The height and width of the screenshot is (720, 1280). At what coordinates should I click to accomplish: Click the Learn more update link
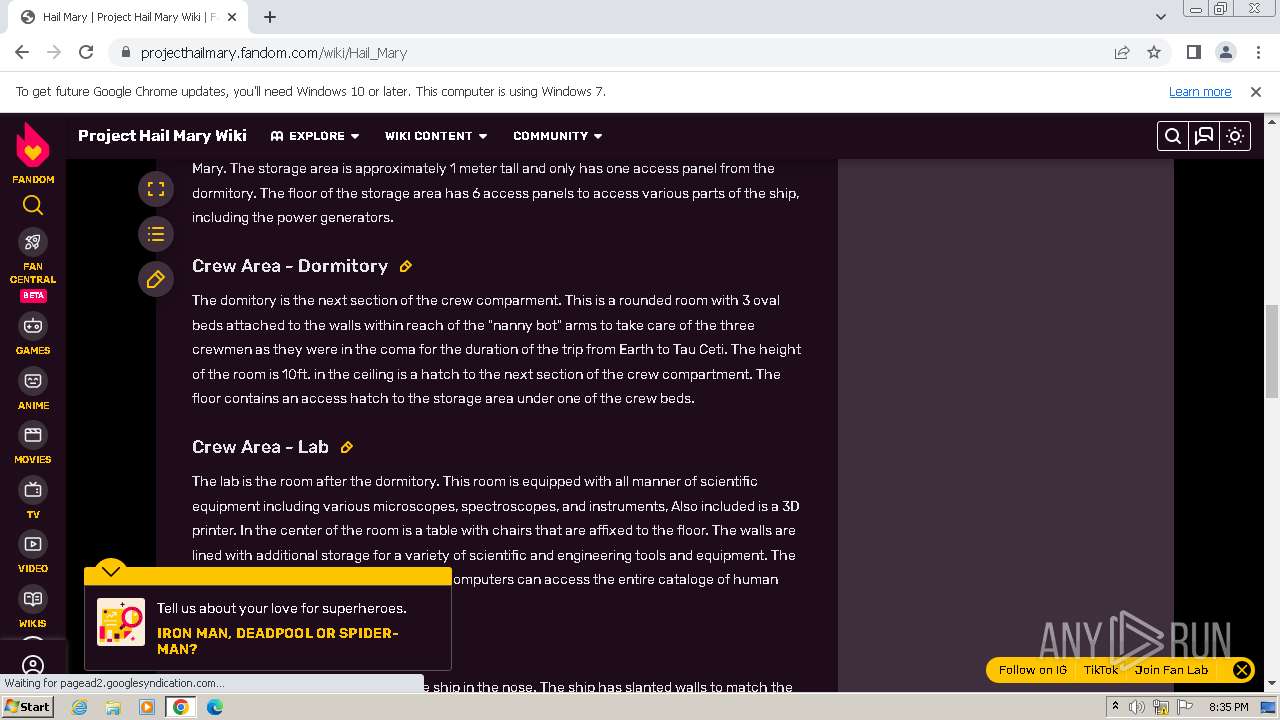pos(1200,91)
